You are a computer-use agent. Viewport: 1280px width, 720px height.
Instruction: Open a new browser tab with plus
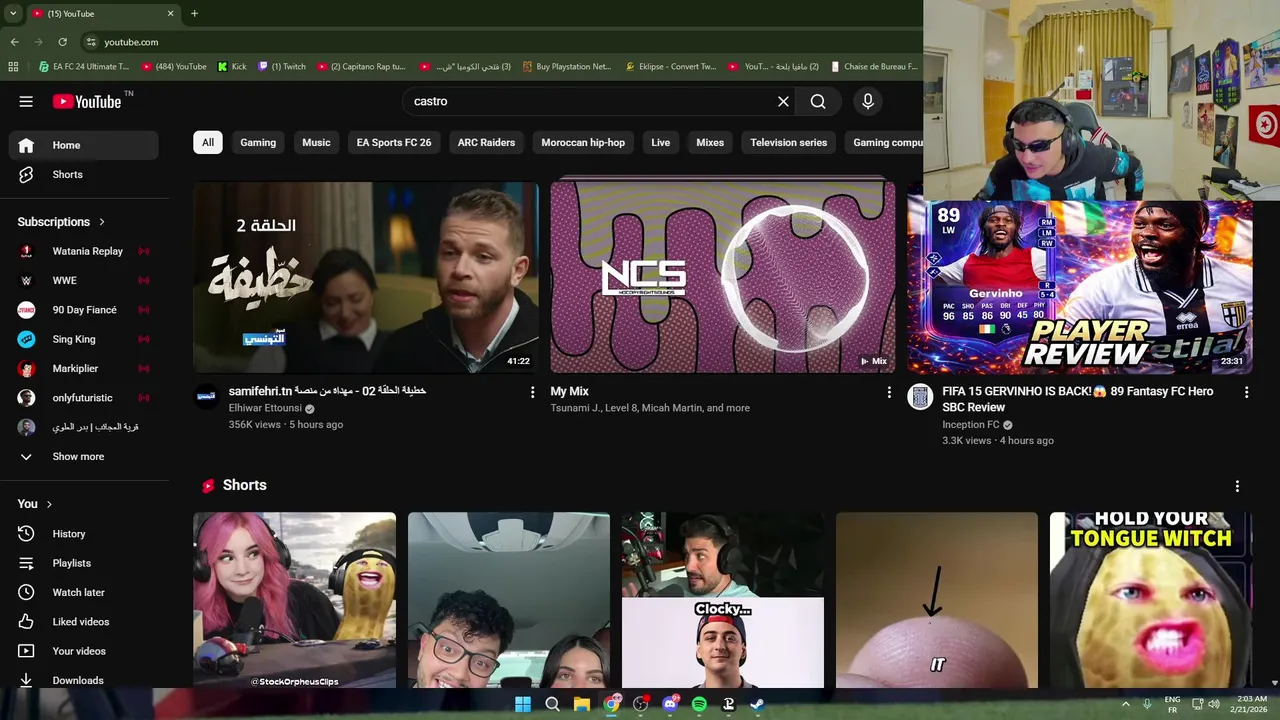click(x=194, y=13)
